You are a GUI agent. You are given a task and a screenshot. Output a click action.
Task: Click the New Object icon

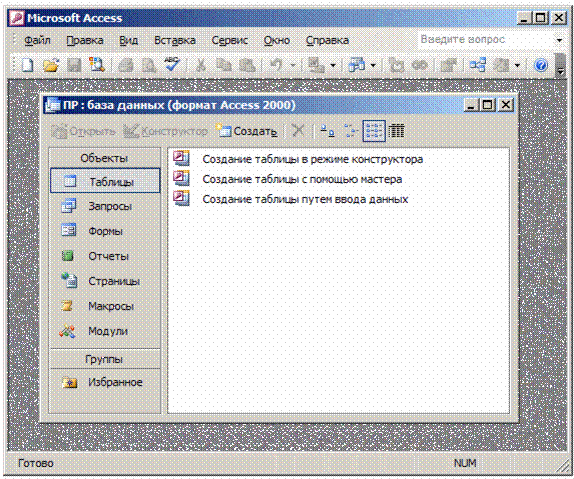pos(501,66)
